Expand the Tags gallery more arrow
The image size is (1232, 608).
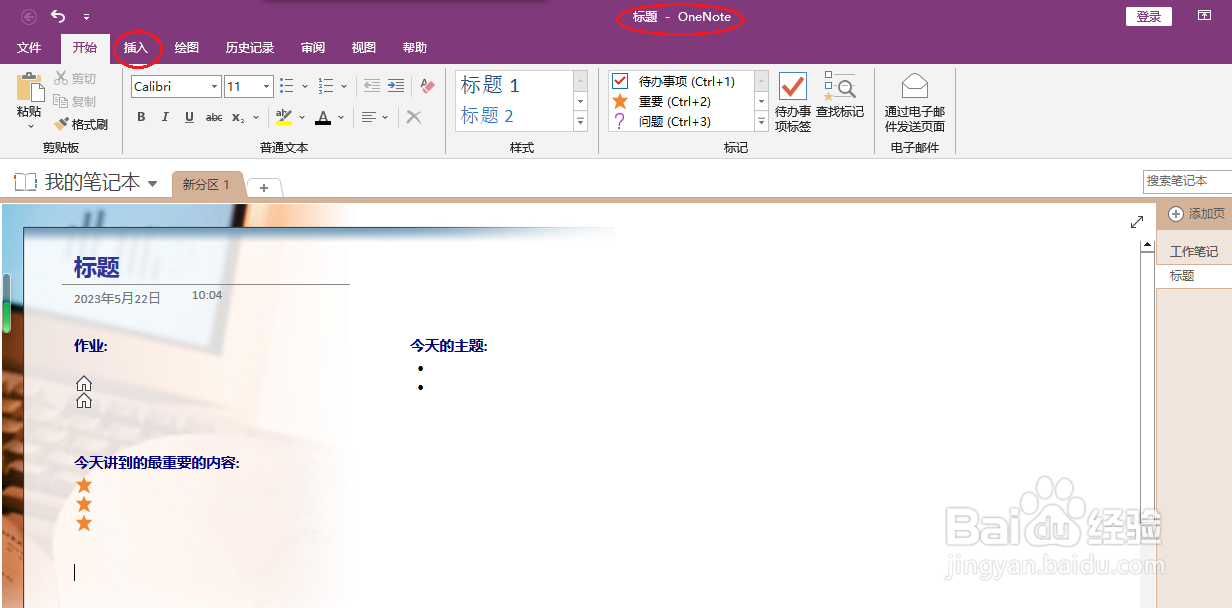(762, 122)
